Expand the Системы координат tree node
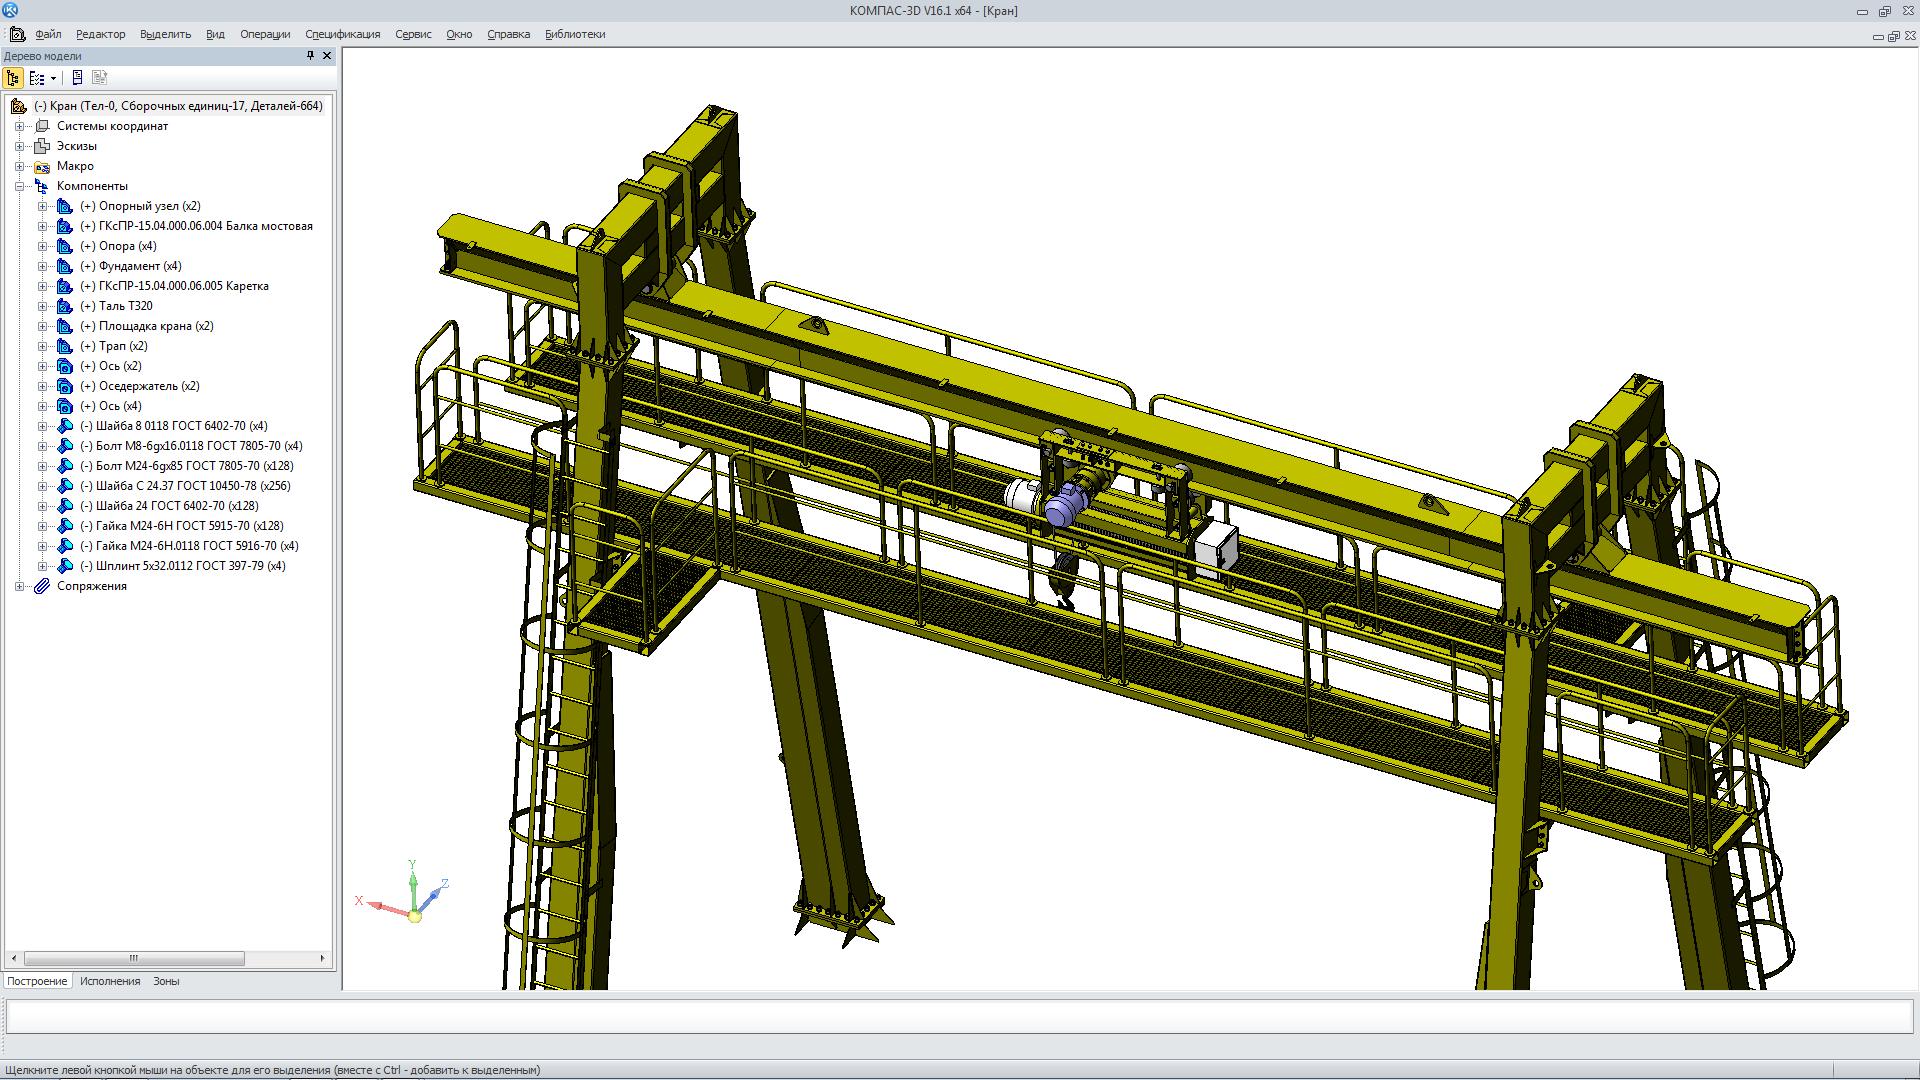 pos(19,126)
